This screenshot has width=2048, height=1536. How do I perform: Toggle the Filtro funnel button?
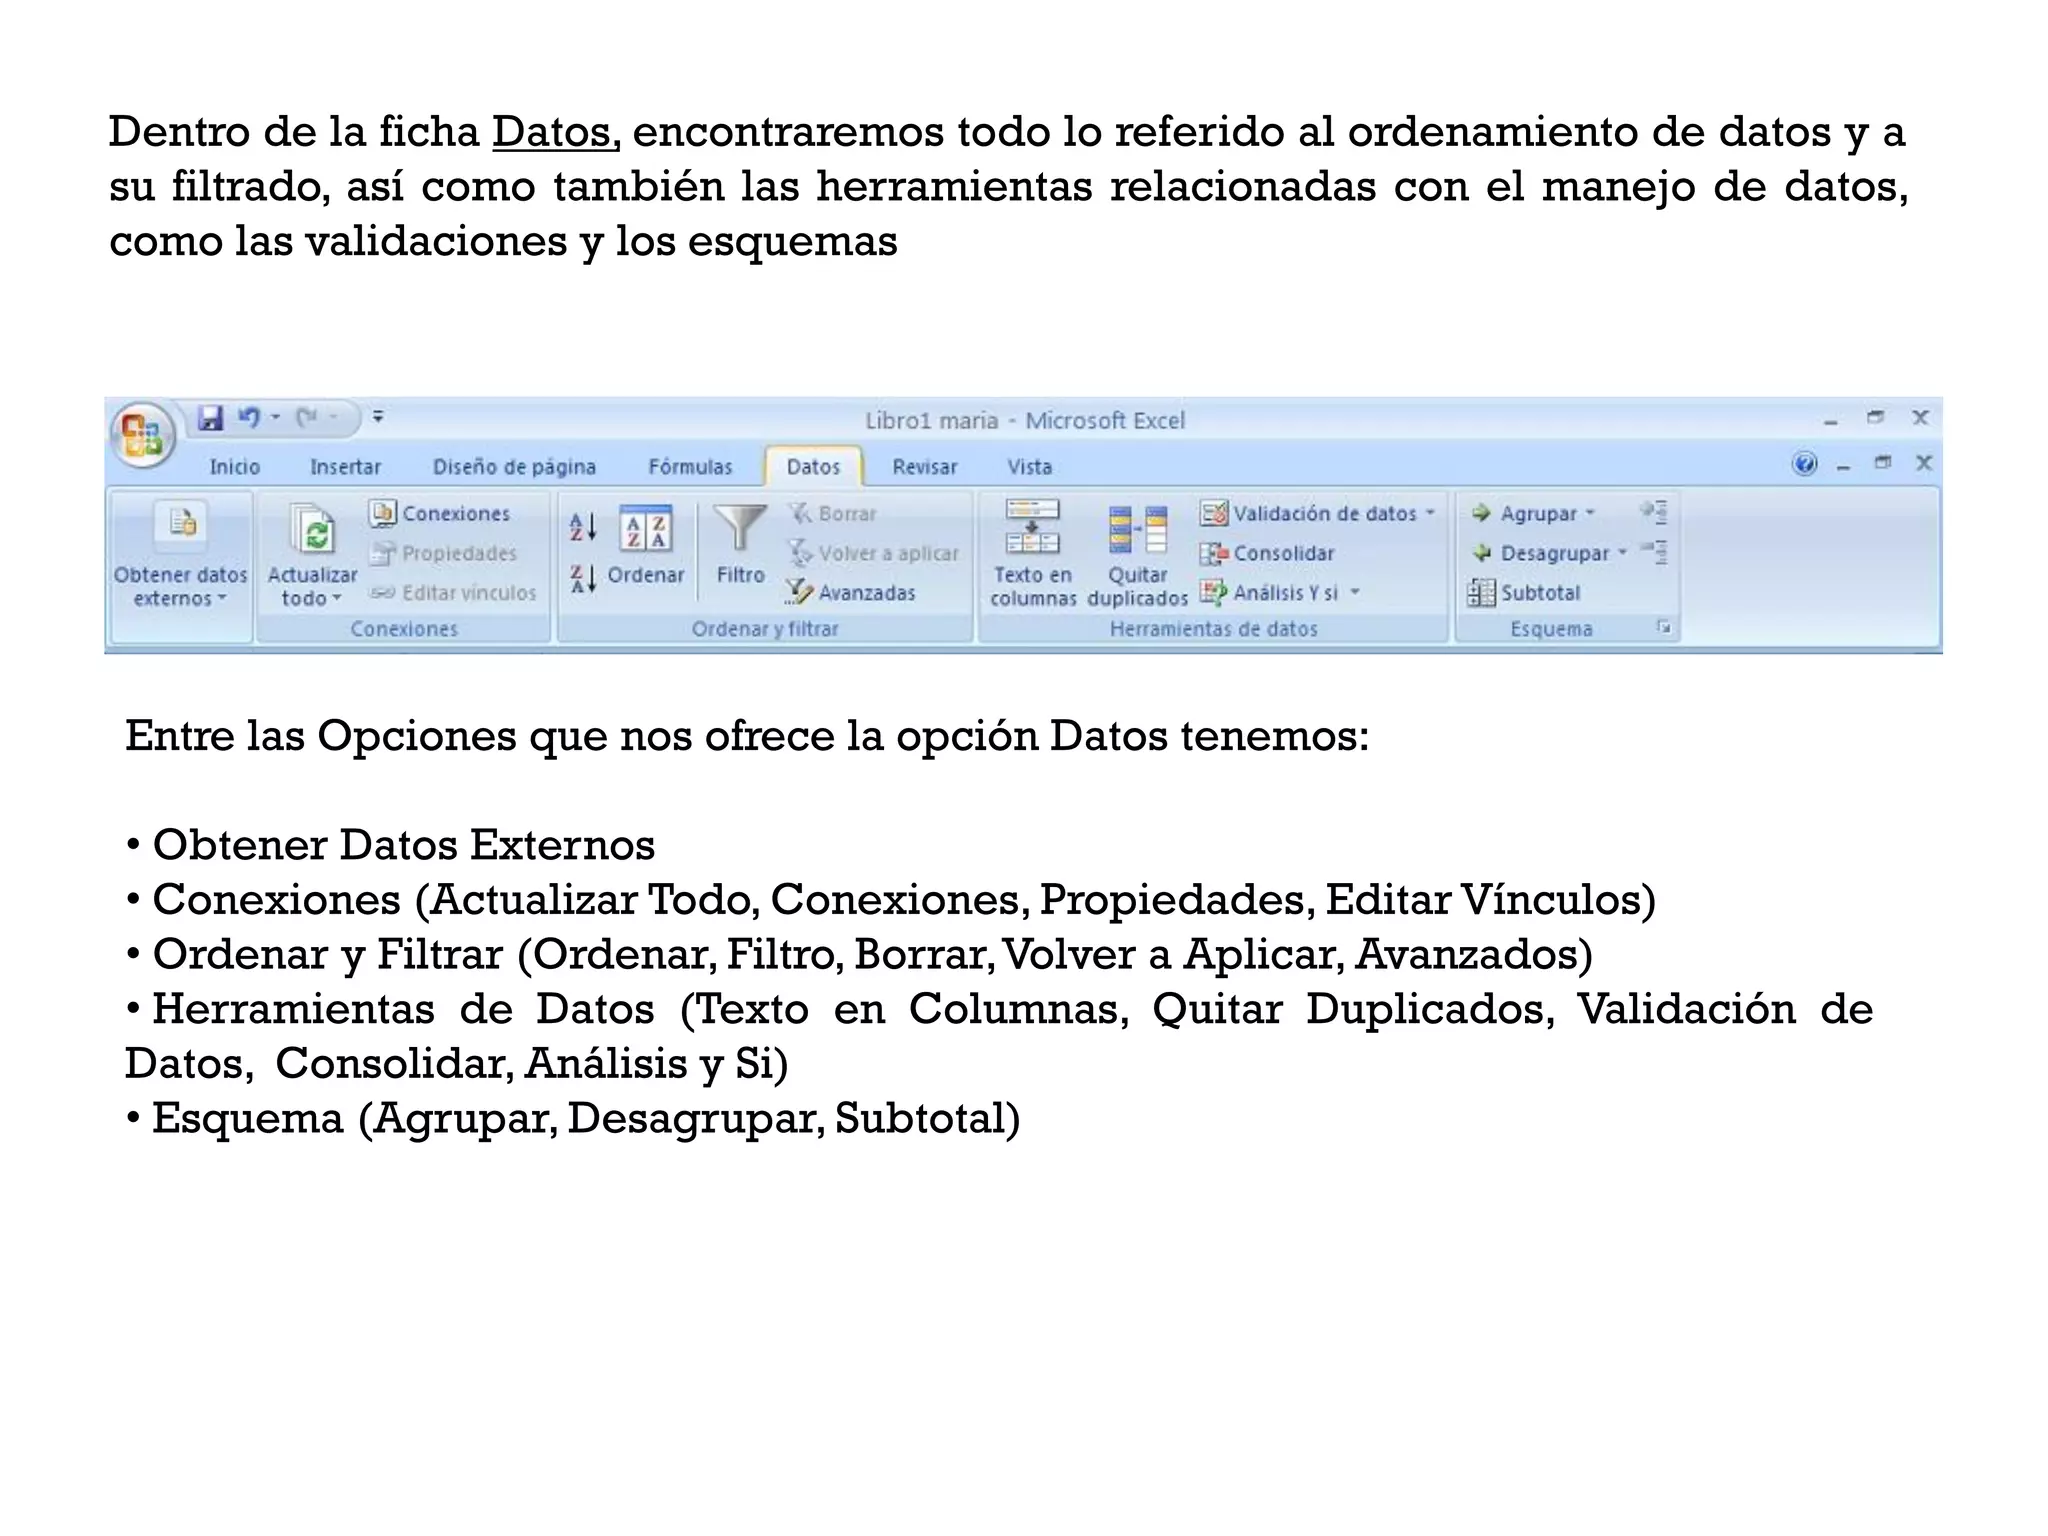[740, 547]
